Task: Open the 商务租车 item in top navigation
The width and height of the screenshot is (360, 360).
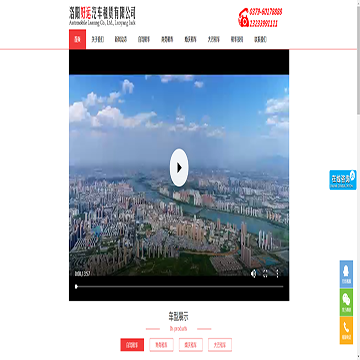Action: click(x=167, y=39)
